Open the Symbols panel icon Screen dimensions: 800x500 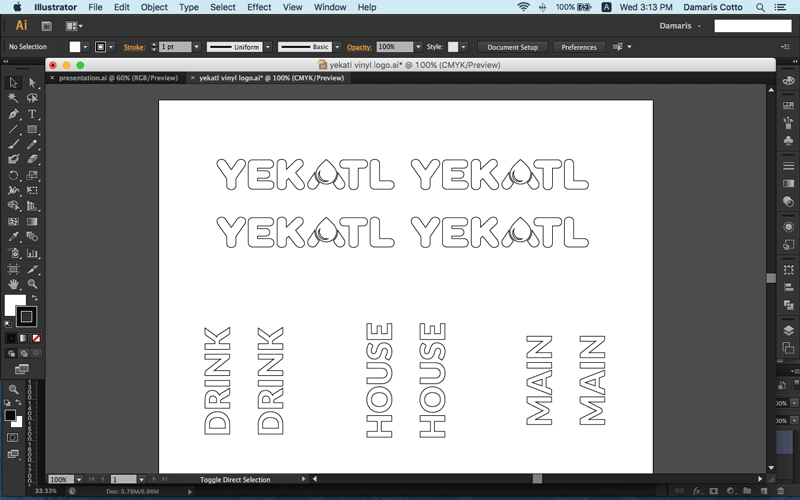point(788,140)
